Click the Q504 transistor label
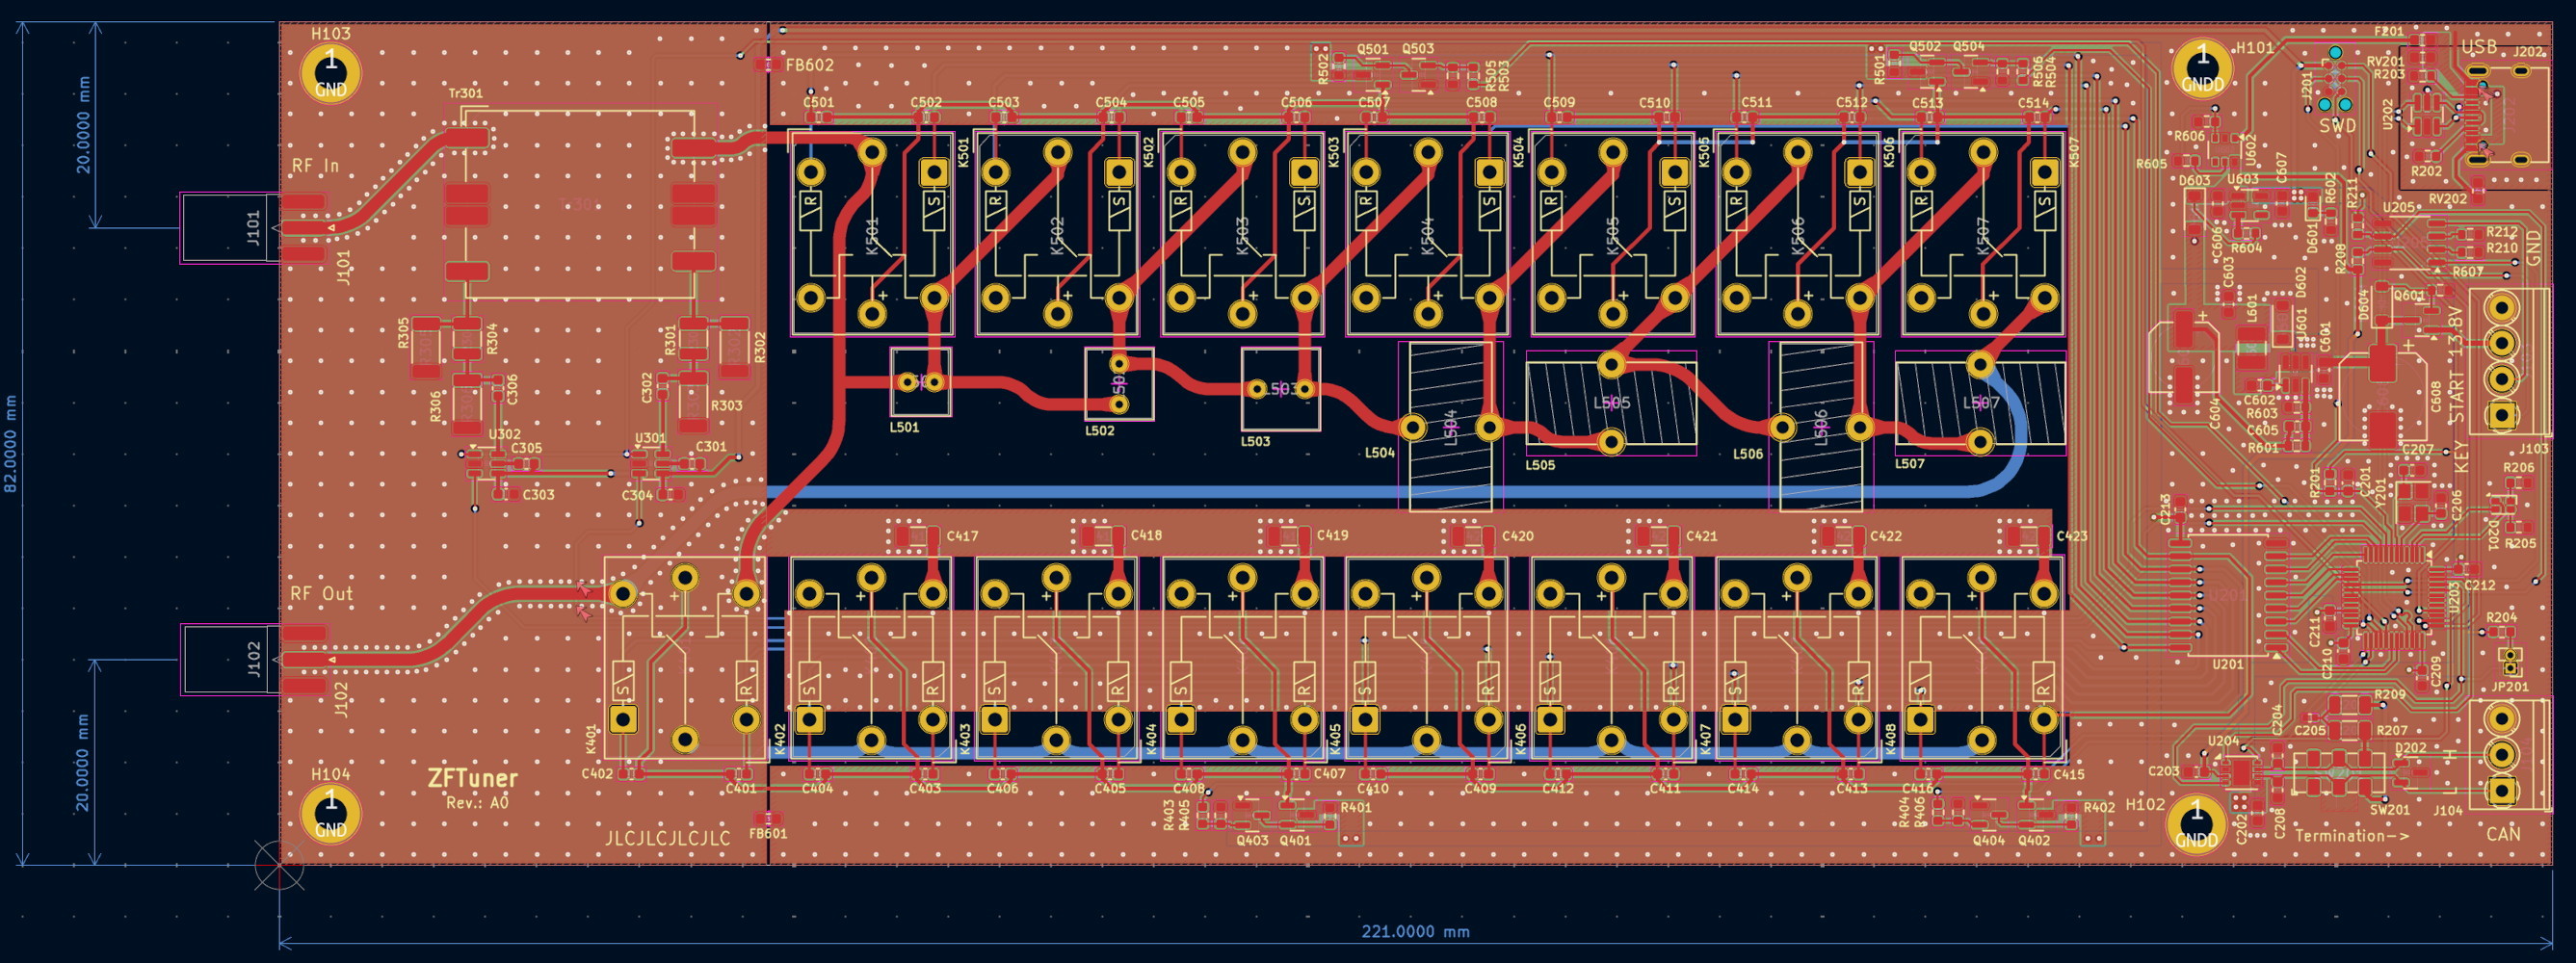This screenshot has height=963, width=2576. 1969,47
